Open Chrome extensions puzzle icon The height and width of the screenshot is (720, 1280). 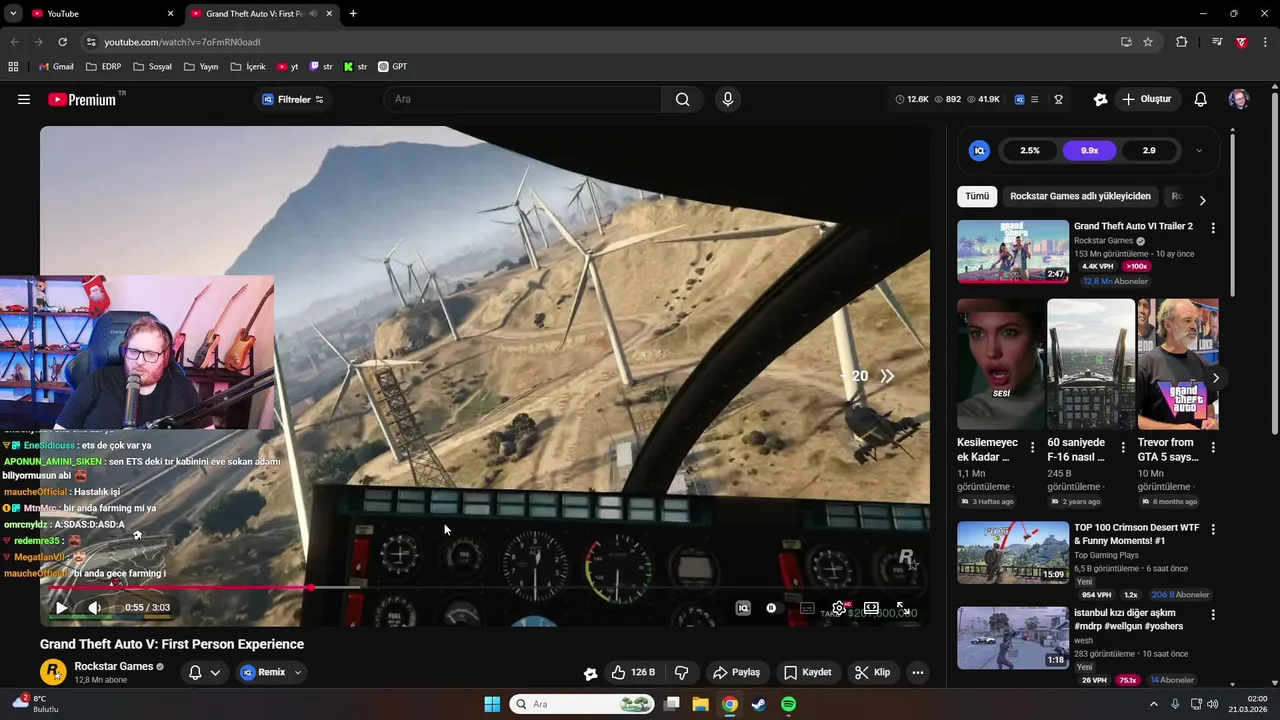coord(1181,42)
